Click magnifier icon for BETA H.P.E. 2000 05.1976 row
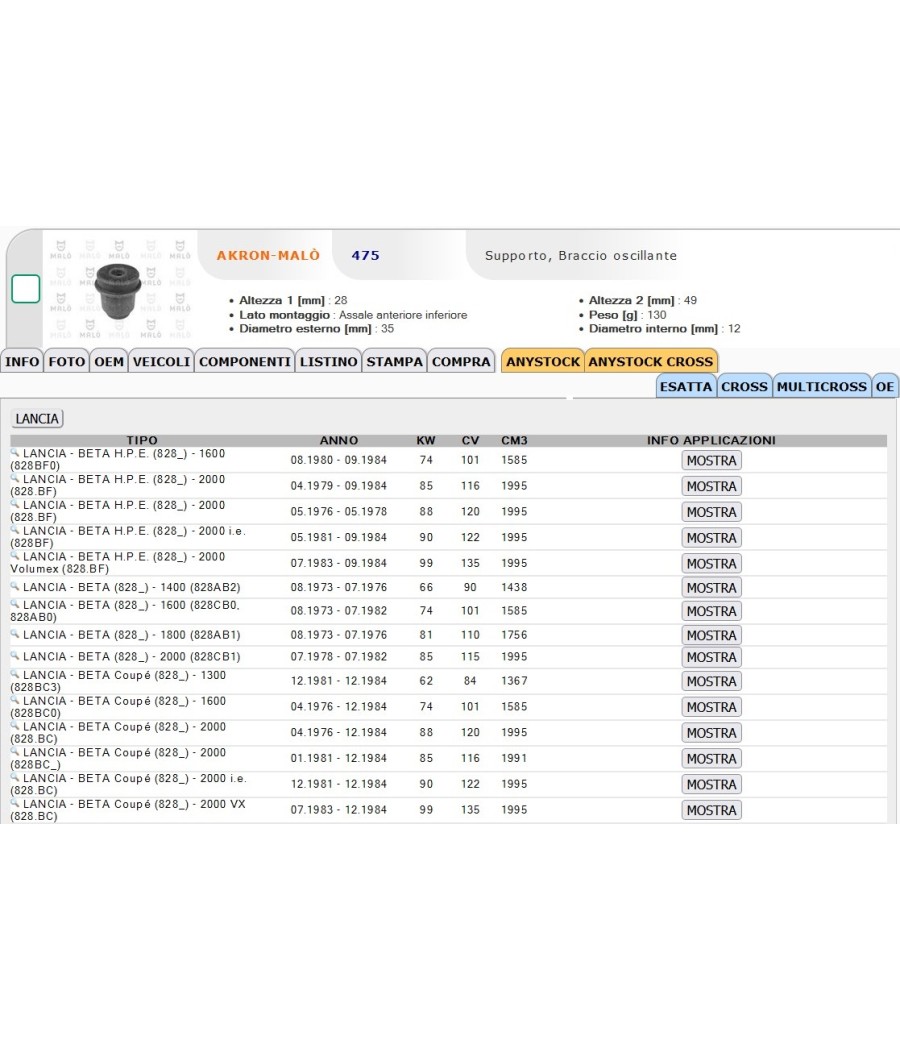The height and width of the screenshot is (1050, 900). click(15, 504)
